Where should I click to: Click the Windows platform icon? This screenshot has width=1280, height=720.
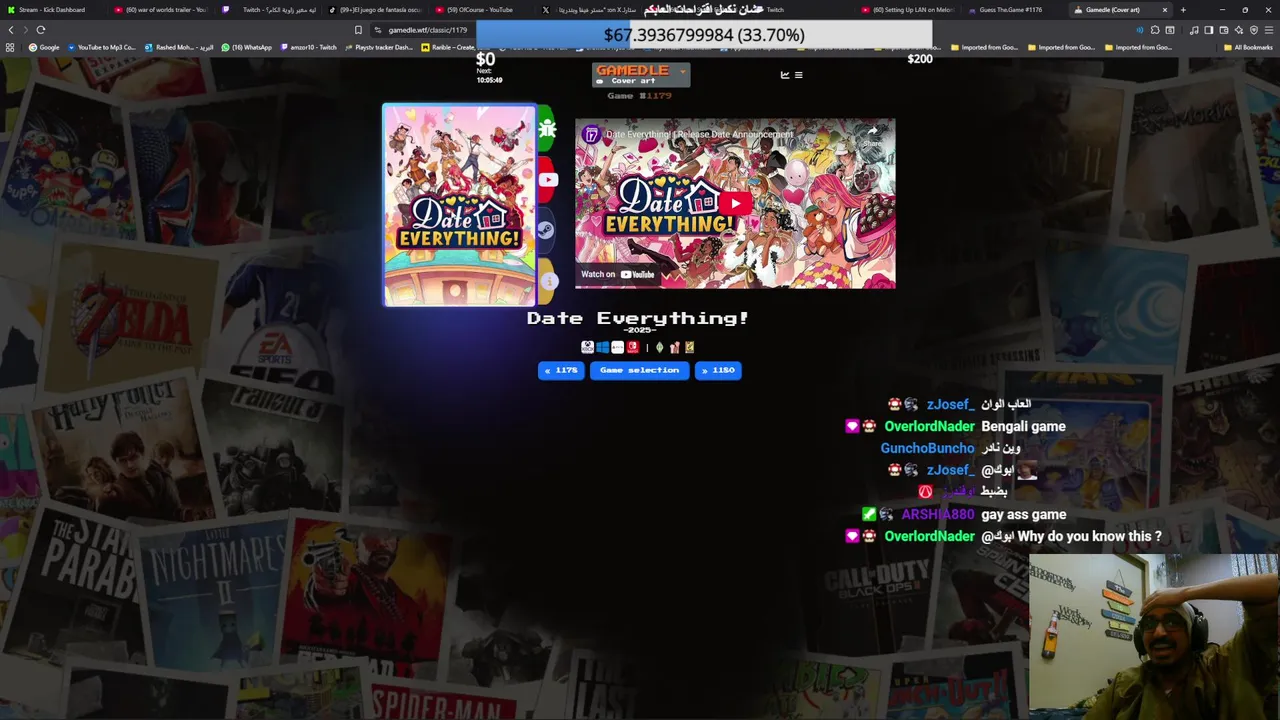[x=602, y=347]
